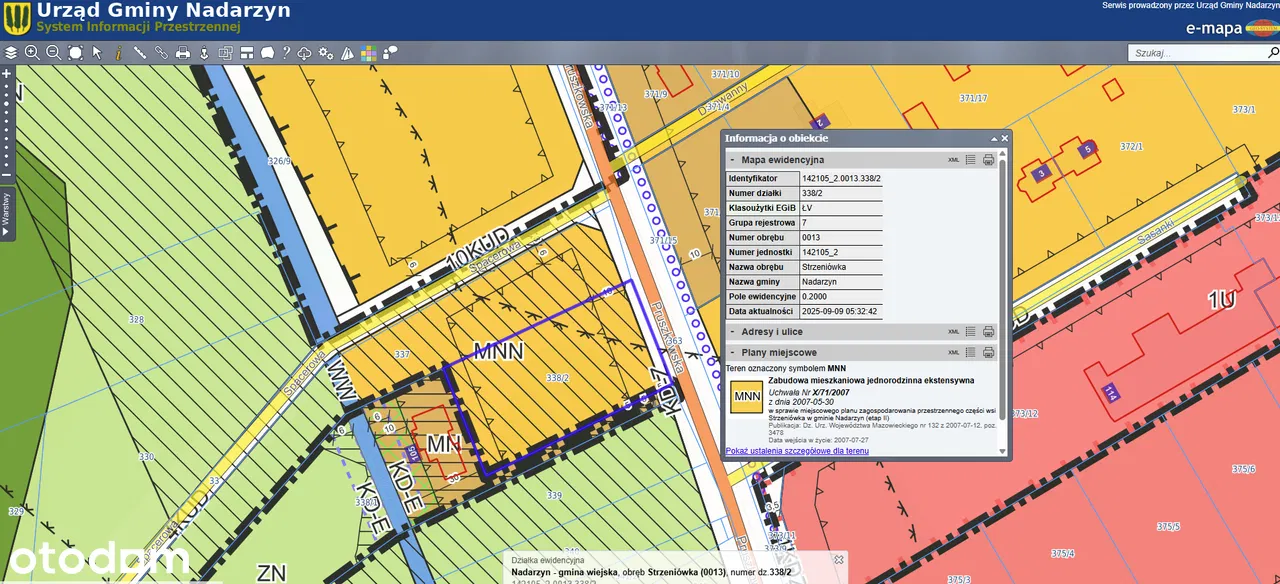1280x584 pixels.
Task: Collapse the Adresy i ulice section
Action: tap(732, 332)
